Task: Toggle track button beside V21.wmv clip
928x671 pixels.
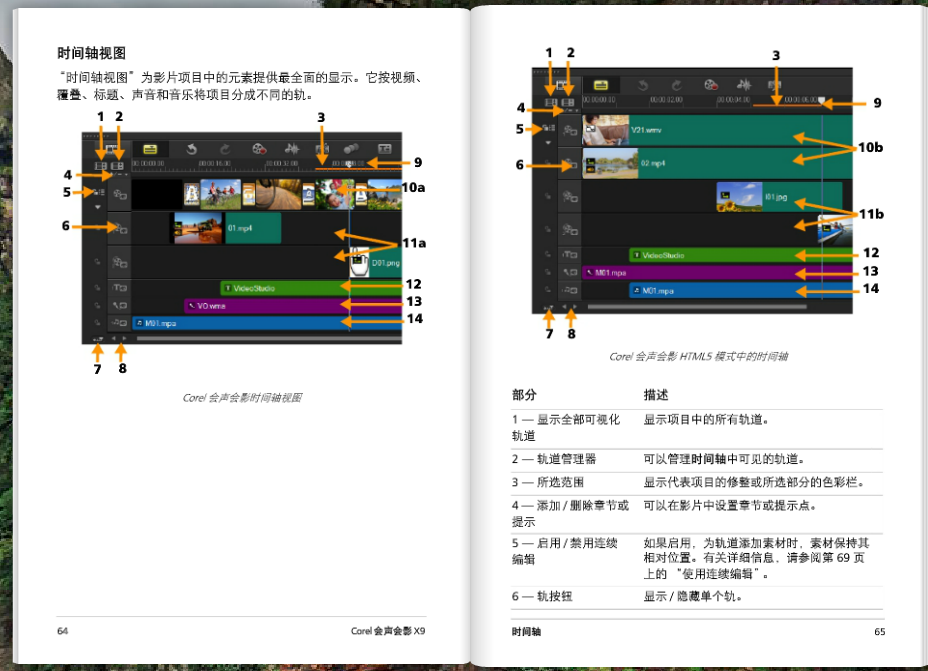Action: tap(570, 130)
